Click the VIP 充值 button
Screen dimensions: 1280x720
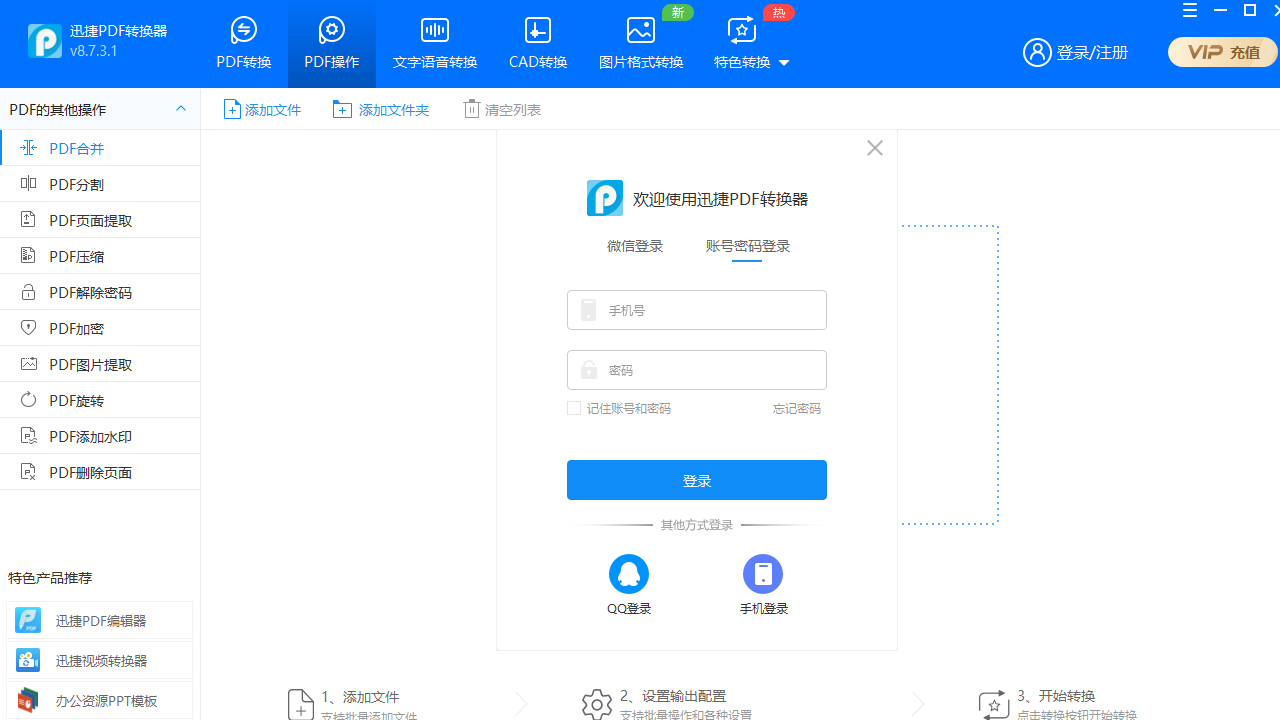(x=1222, y=52)
